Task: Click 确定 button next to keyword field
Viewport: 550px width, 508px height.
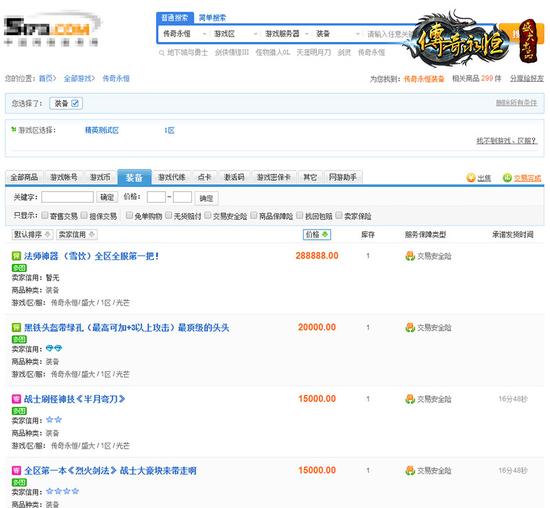Action: 107,197
